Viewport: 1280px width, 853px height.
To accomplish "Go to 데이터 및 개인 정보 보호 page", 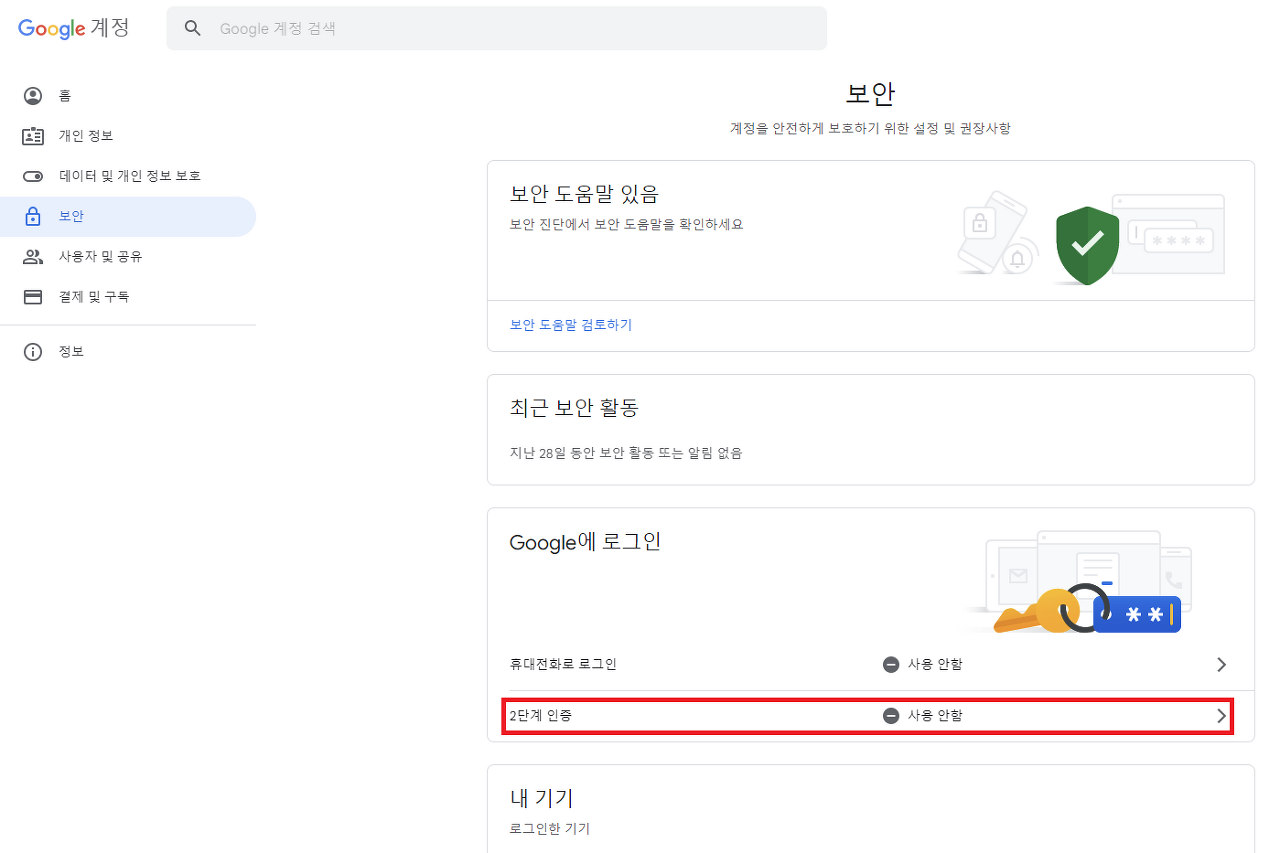I will tap(128, 176).
